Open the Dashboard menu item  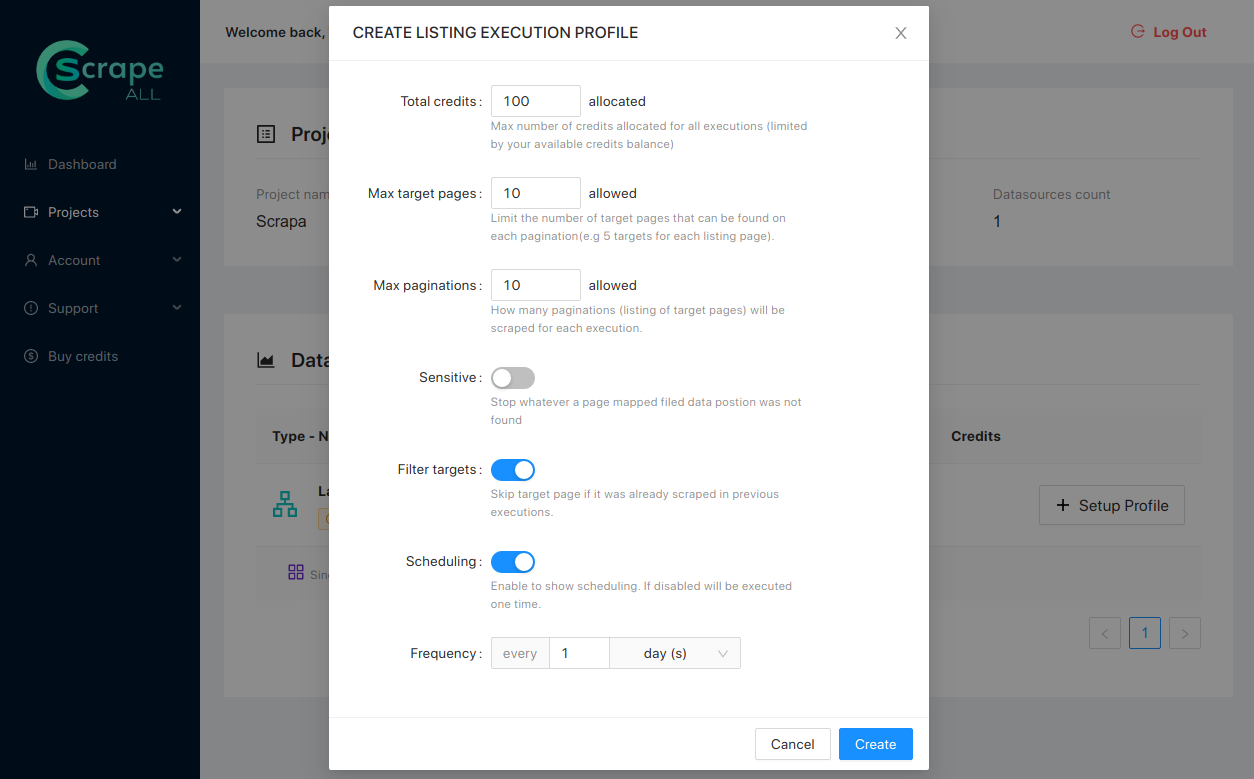[x=82, y=164]
